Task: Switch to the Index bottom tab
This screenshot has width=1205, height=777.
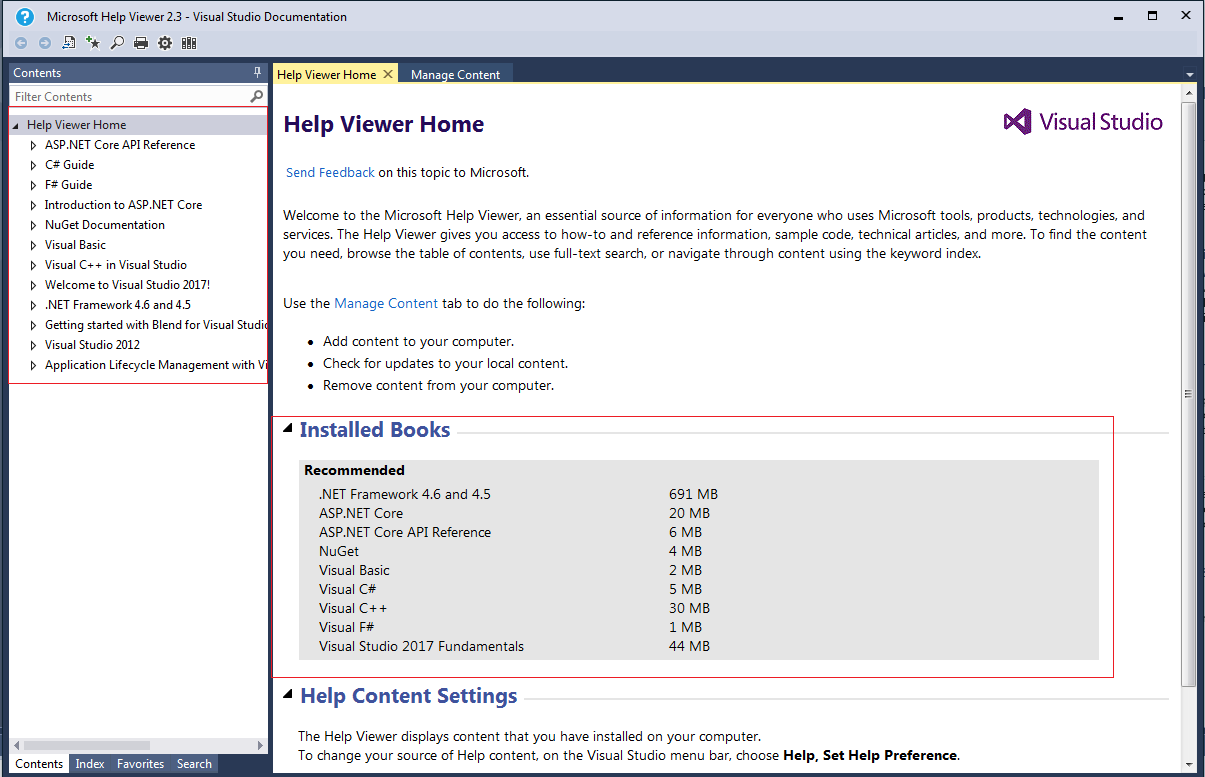Action: tap(90, 763)
